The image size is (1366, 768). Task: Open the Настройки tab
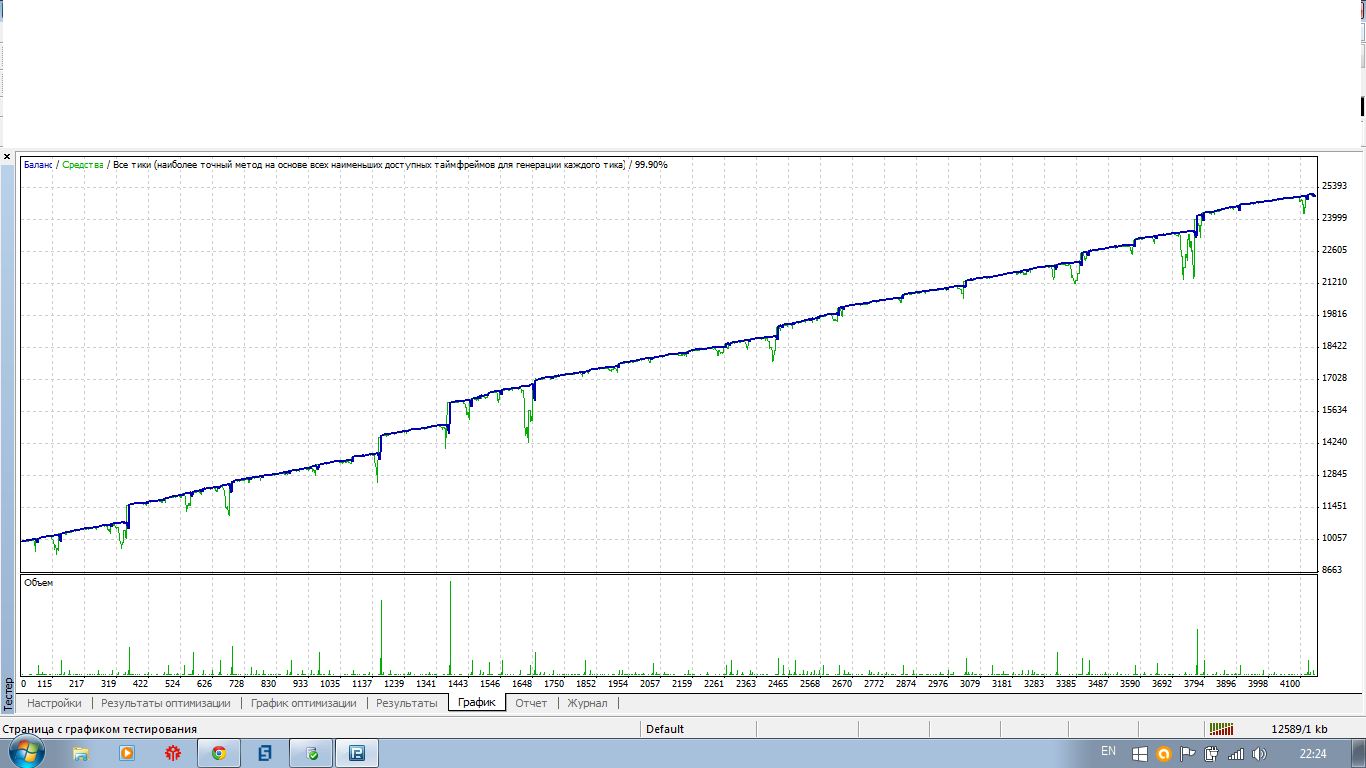click(55, 703)
